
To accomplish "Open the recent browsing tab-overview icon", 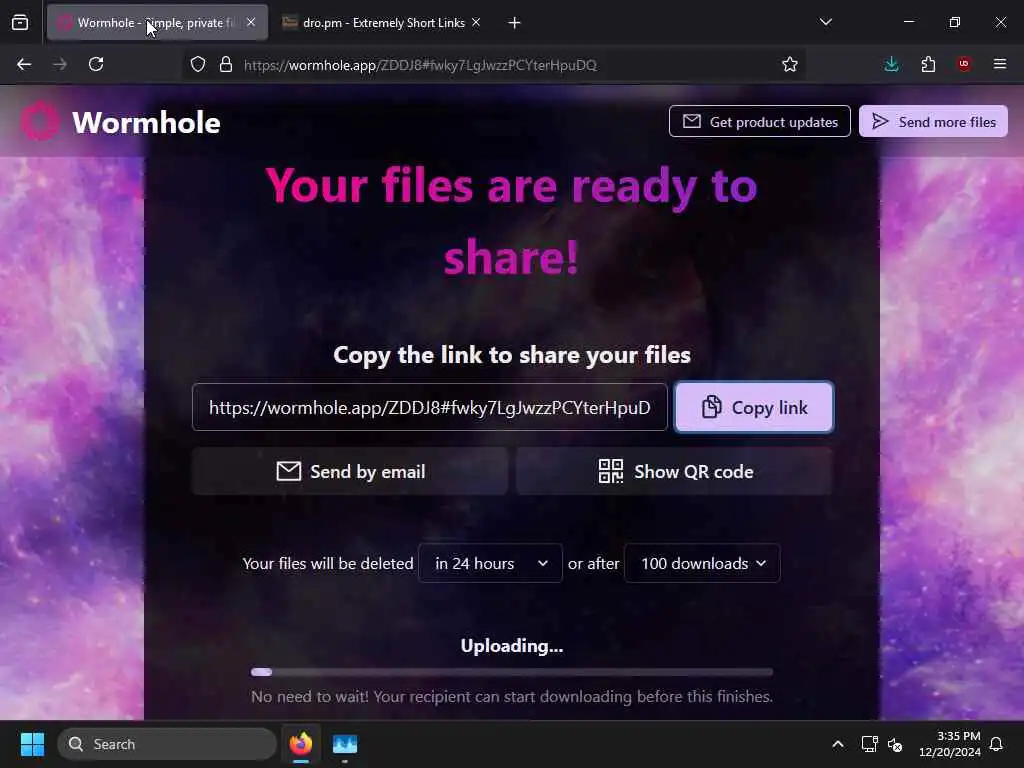I will 20,23.
